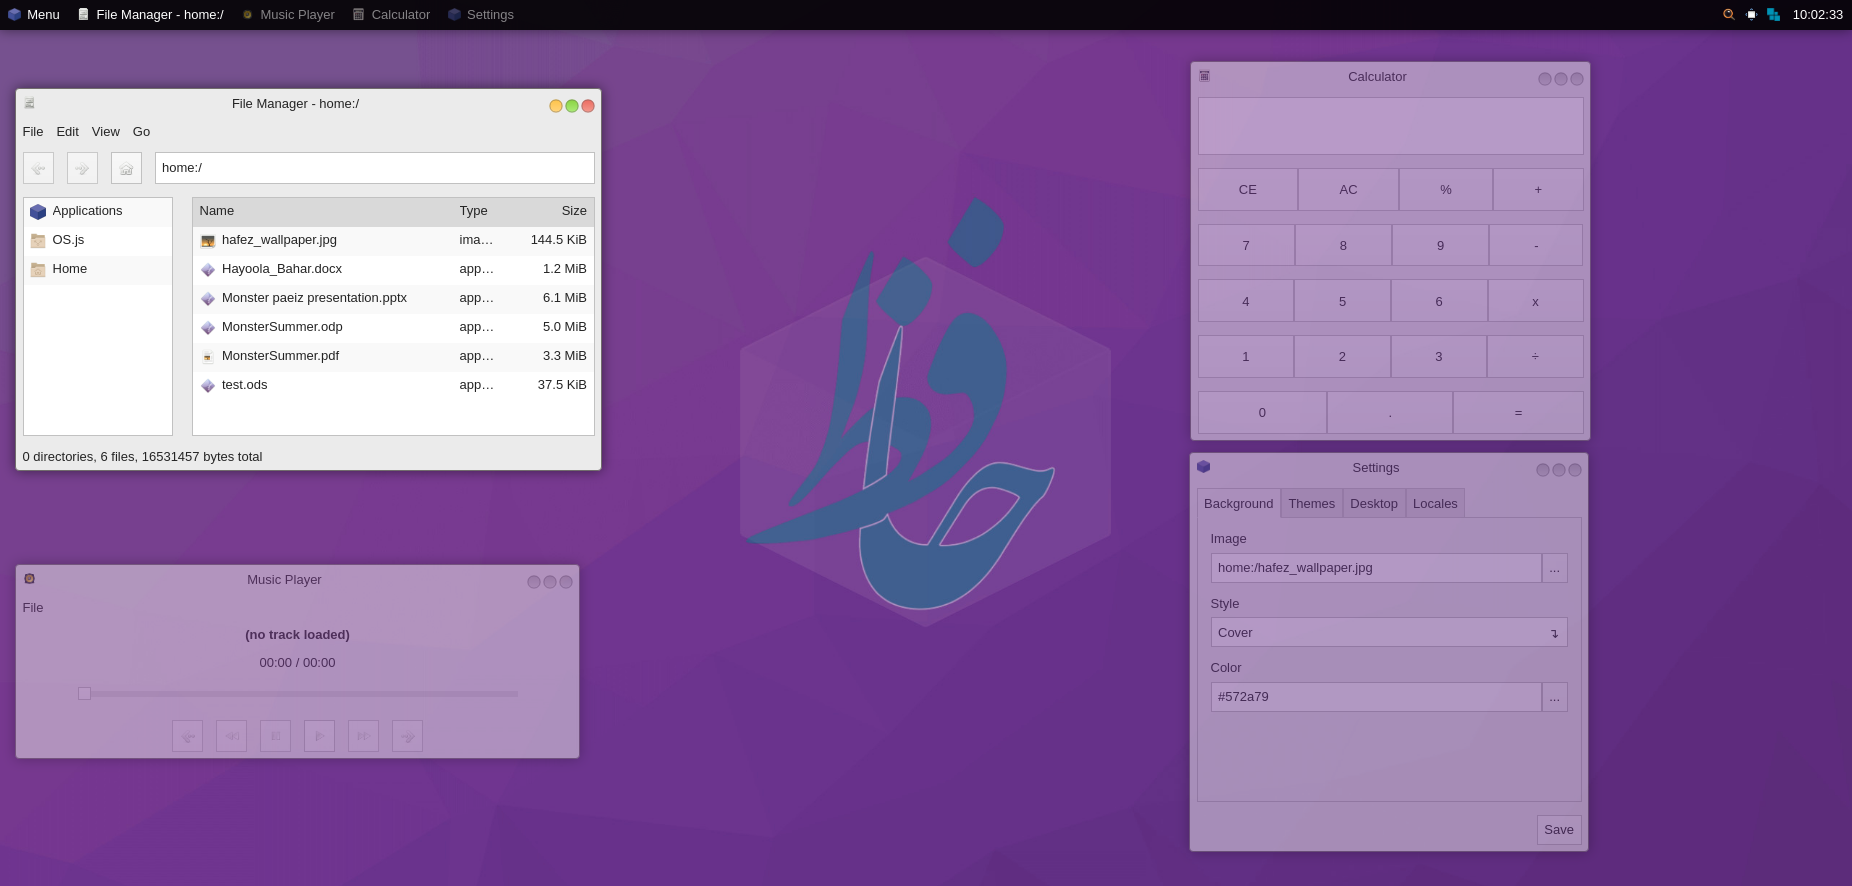Image resolution: width=1852 pixels, height=886 pixels.
Task: Click the hafez_wallpaper.jpg image file icon
Action: point(208,241)
